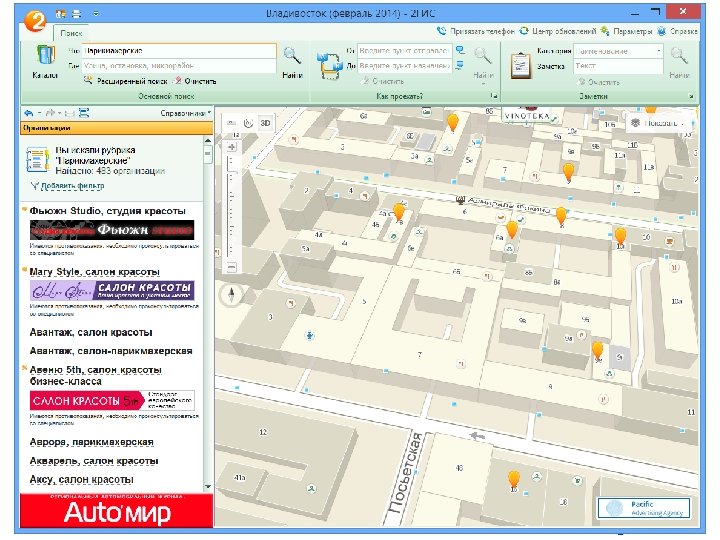The image size is (720, 540).
Task: Click the До destination field
Action: tap(405, 66)
